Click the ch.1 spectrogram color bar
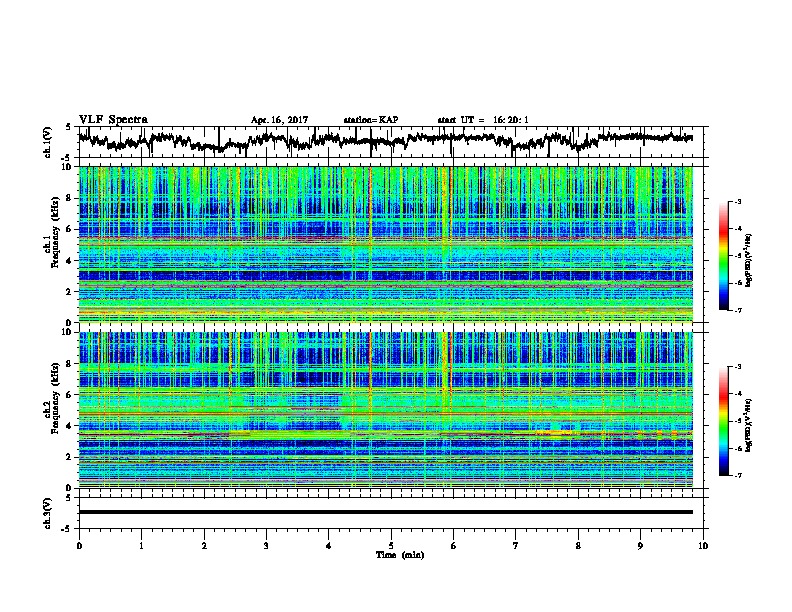The width and height of the screenshot is (792, 612). [x=723, y=256]
